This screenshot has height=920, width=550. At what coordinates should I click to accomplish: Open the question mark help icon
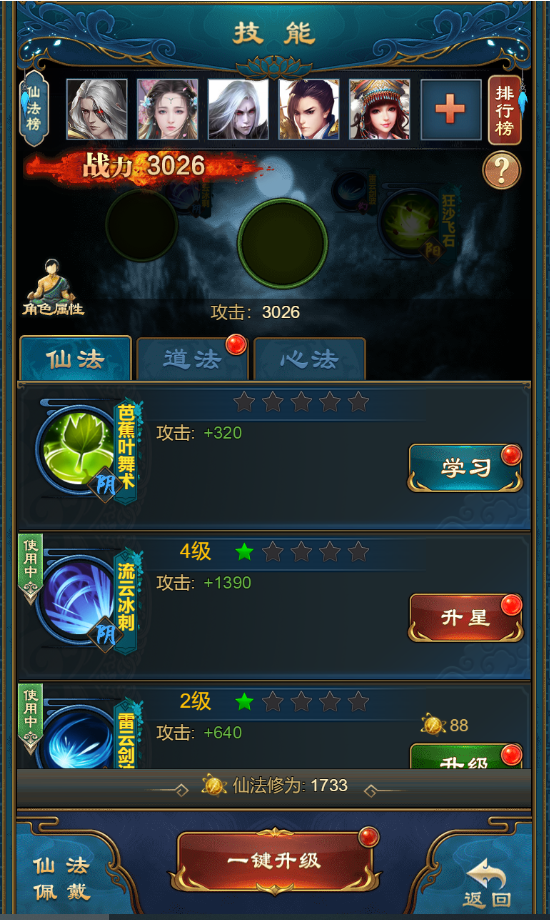tap(501, 170)
